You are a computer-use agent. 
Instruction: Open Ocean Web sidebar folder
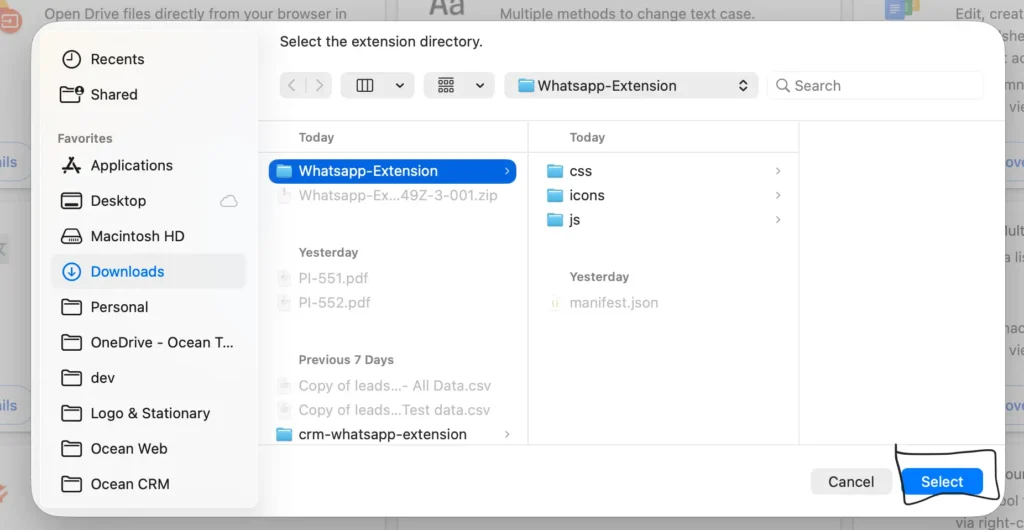149,448
